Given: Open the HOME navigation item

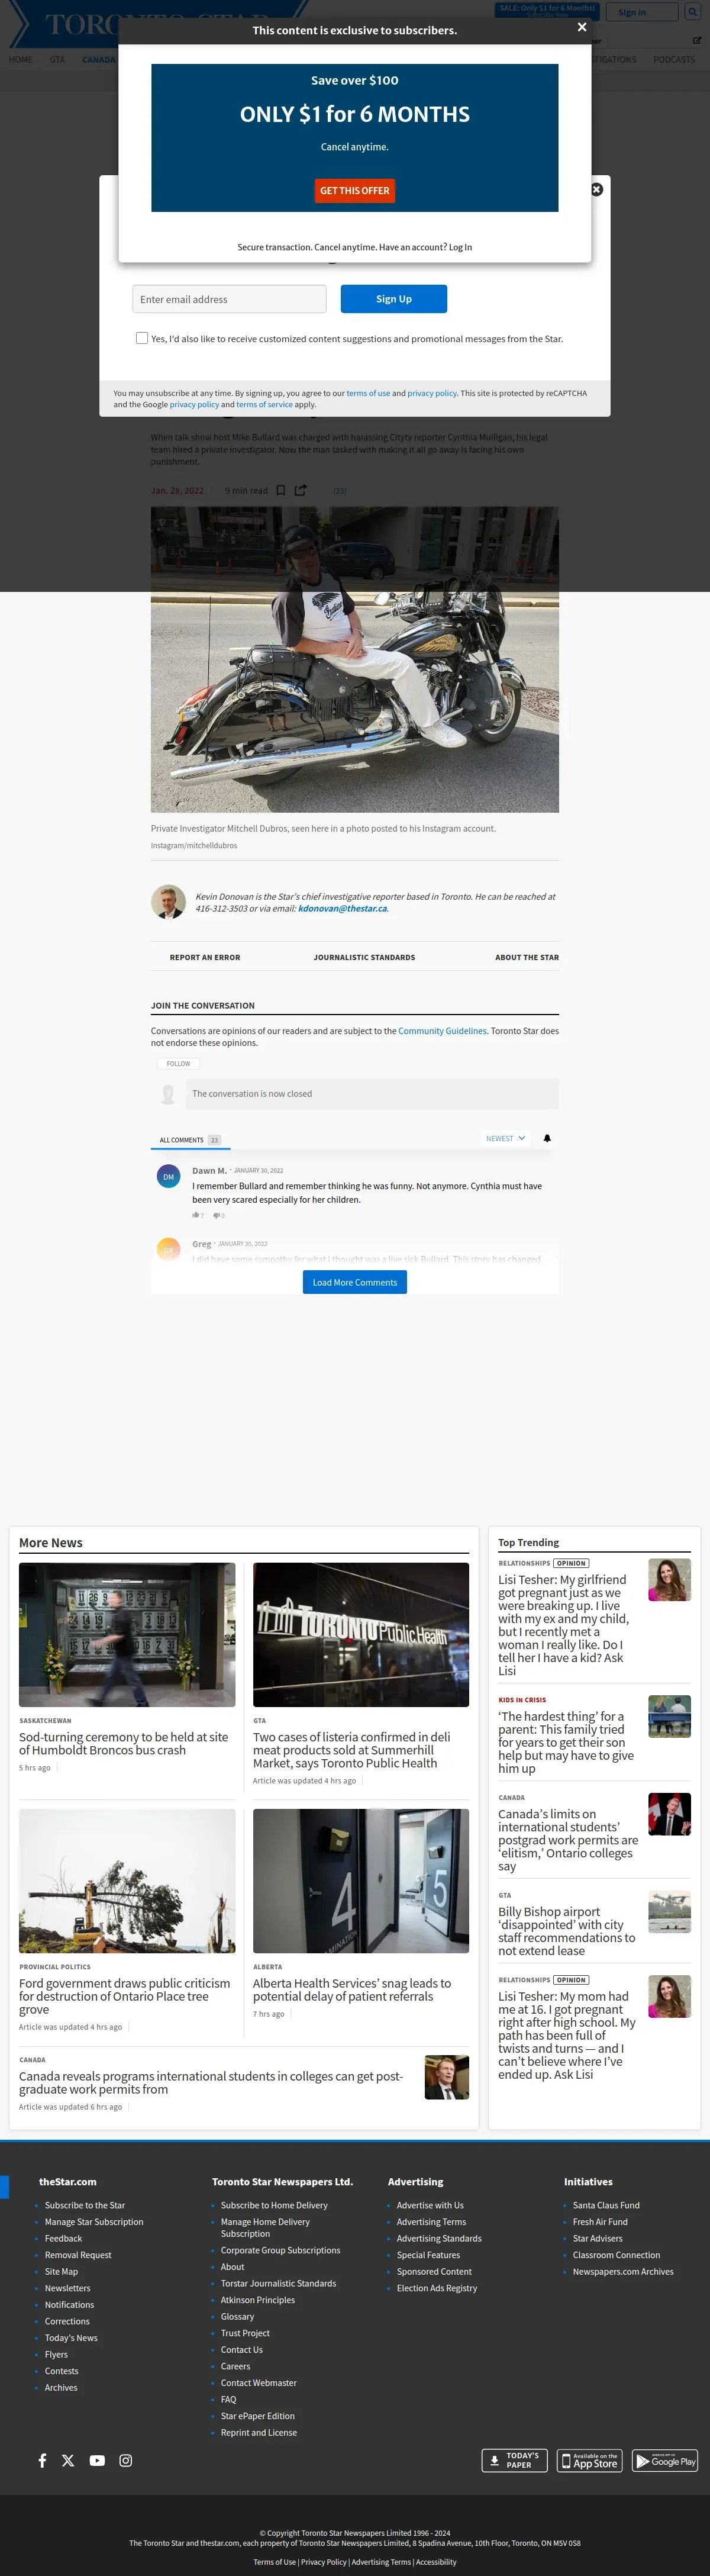Looking at the screenshot, I should point(20,60).
